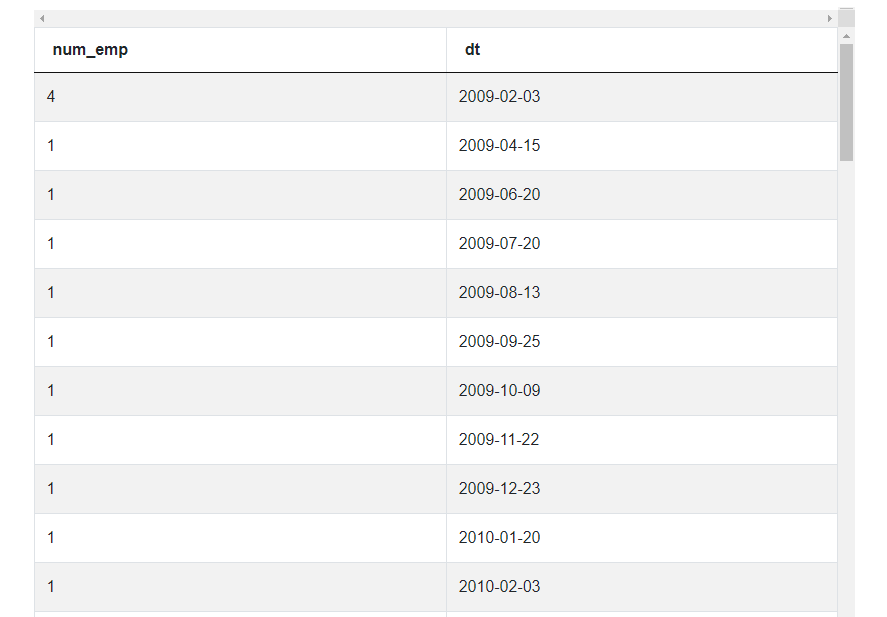Click the date cell 2010-02-03
The height and width of the screenshot is (617, 887).
point(499,587)
